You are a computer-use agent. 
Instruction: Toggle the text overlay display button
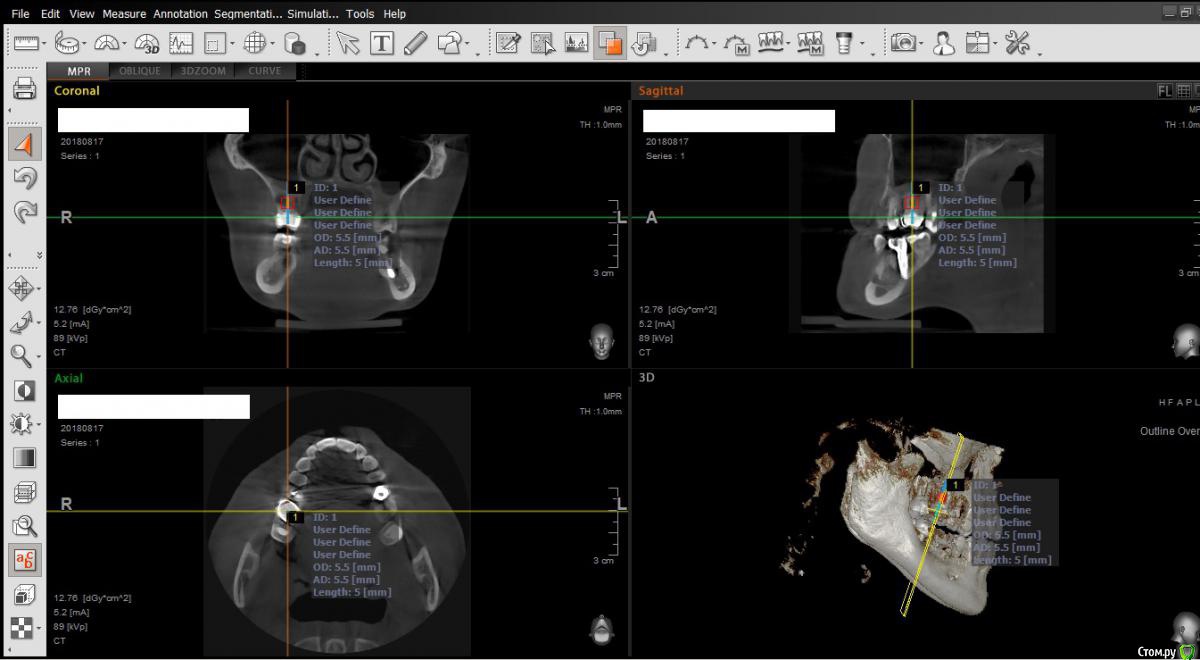[24, 560]
